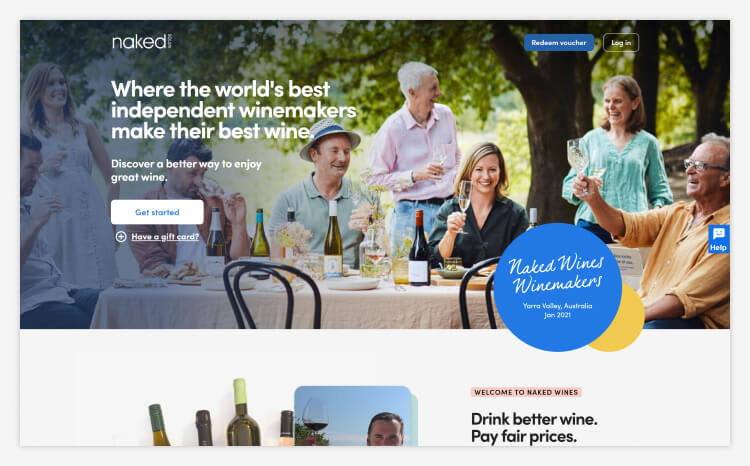Open the Help chat bubble icon

718,233
